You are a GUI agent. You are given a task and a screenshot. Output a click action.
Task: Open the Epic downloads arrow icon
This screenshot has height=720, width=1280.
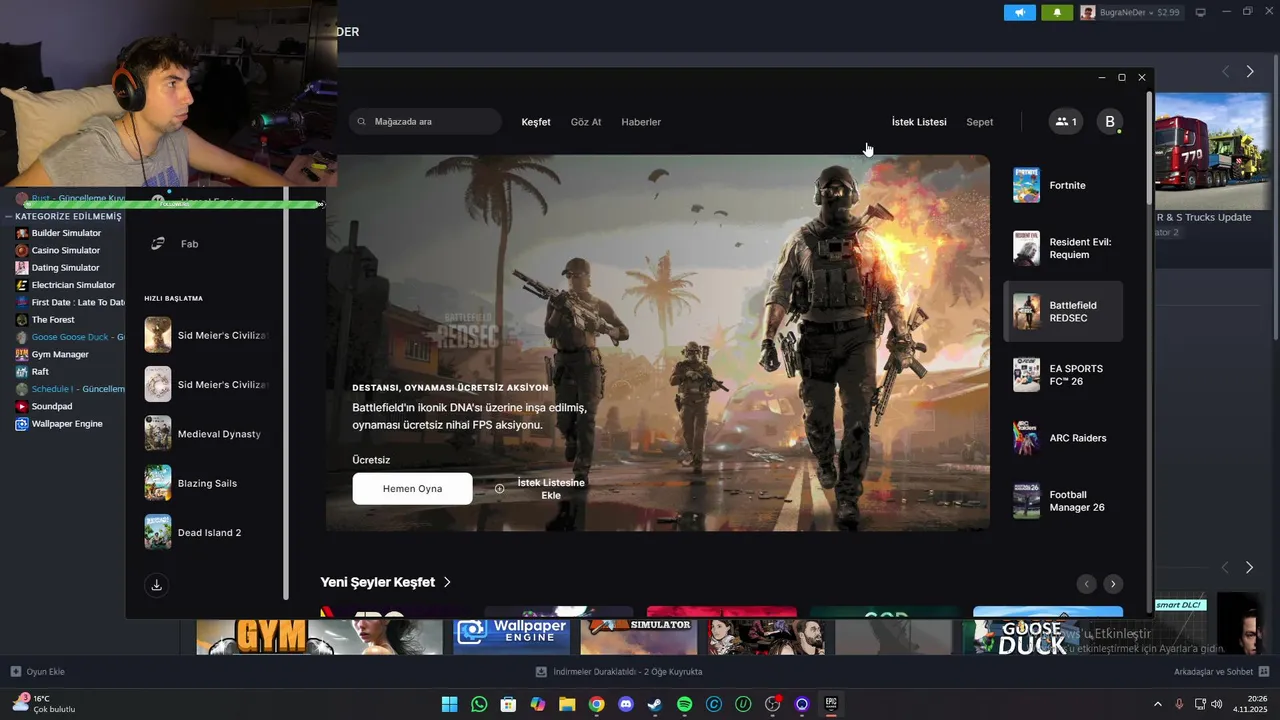coord(156,585)
